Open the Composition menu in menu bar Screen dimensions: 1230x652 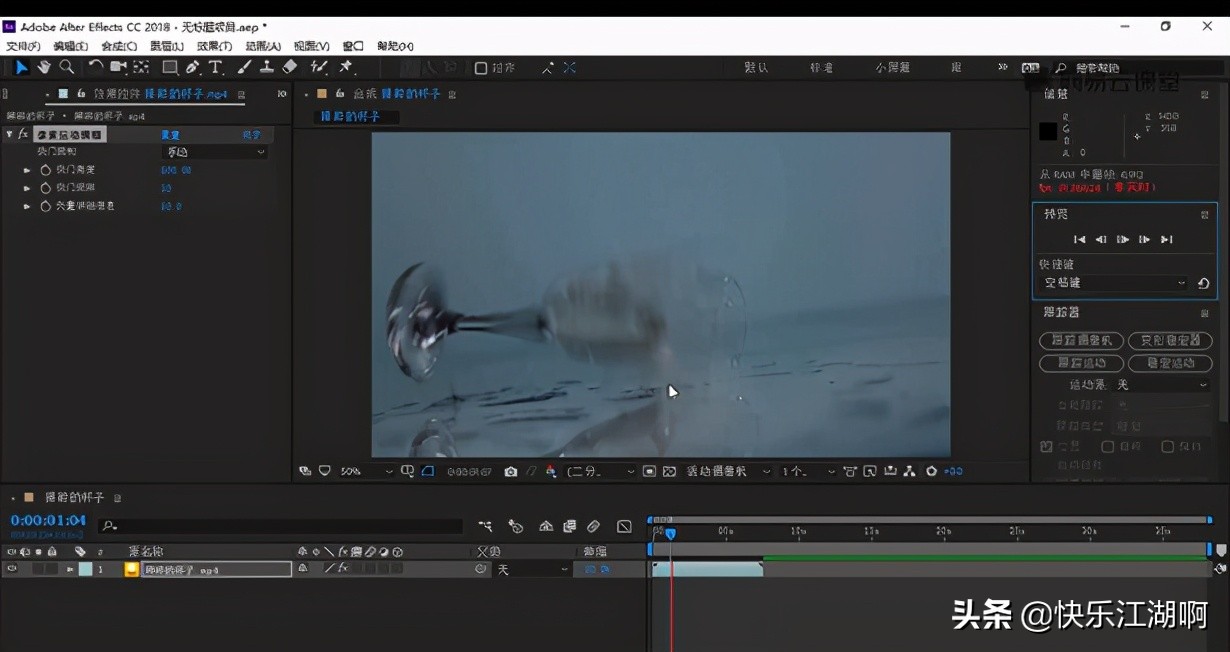click(x=118, y=46)
